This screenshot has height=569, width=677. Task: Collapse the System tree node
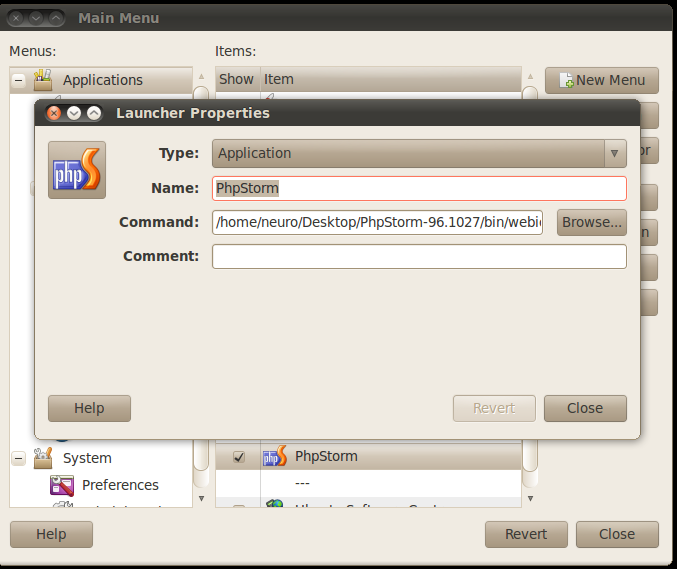coord(19,458)
